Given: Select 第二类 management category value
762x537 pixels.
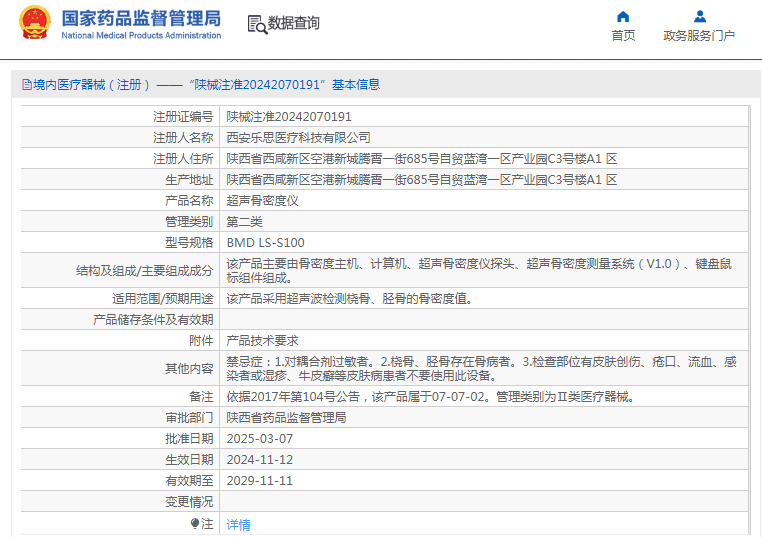Looking at the screenshot, I should coord(244,222).
